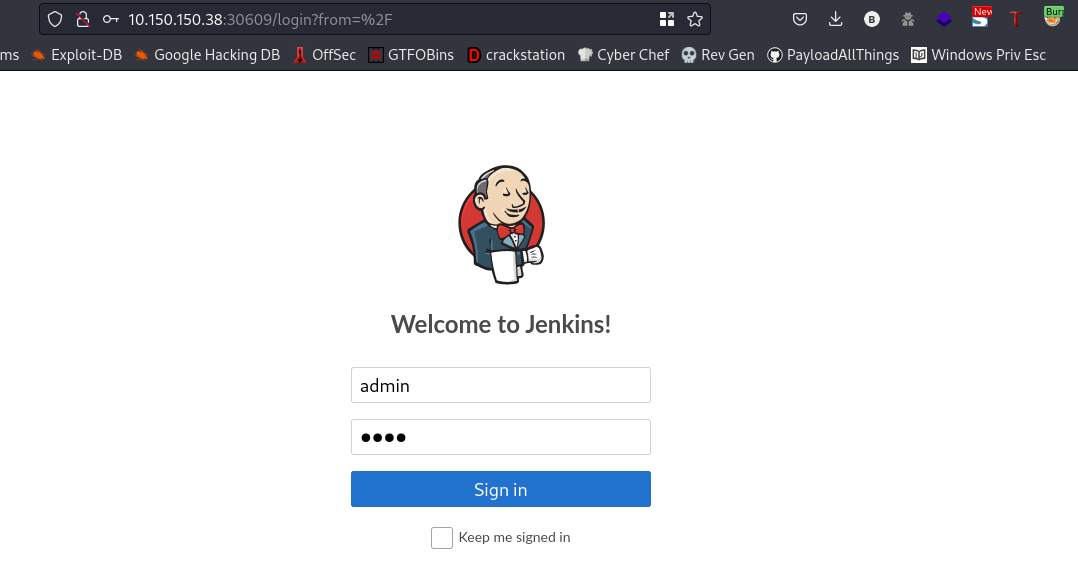This screenshot has height=577, width=1078.
Task: Open the Exploit-DB bookmark
Action: click(x=77, y=55)
